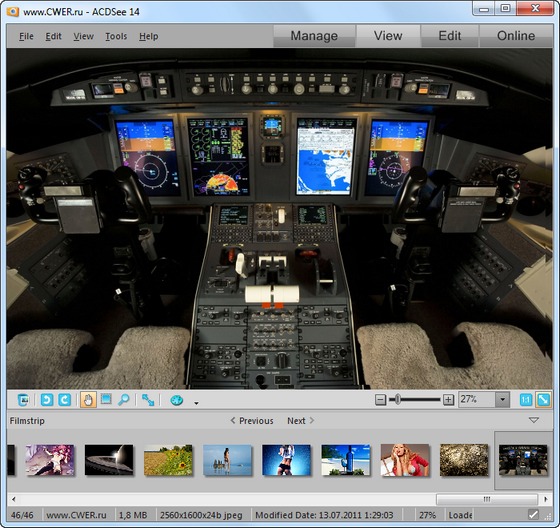Screen dimensions: 560x528
Task: Click the zoom slider handle
Action: pos(397,399)
